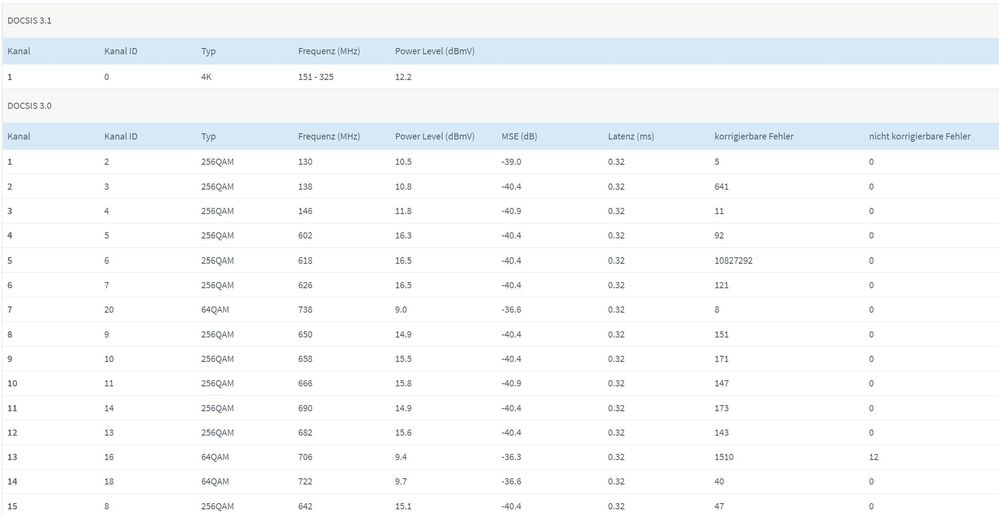The image size is (999, 517).
Task: Select the uncorrectable errors value 12
Action: click(x=874, y=457)
